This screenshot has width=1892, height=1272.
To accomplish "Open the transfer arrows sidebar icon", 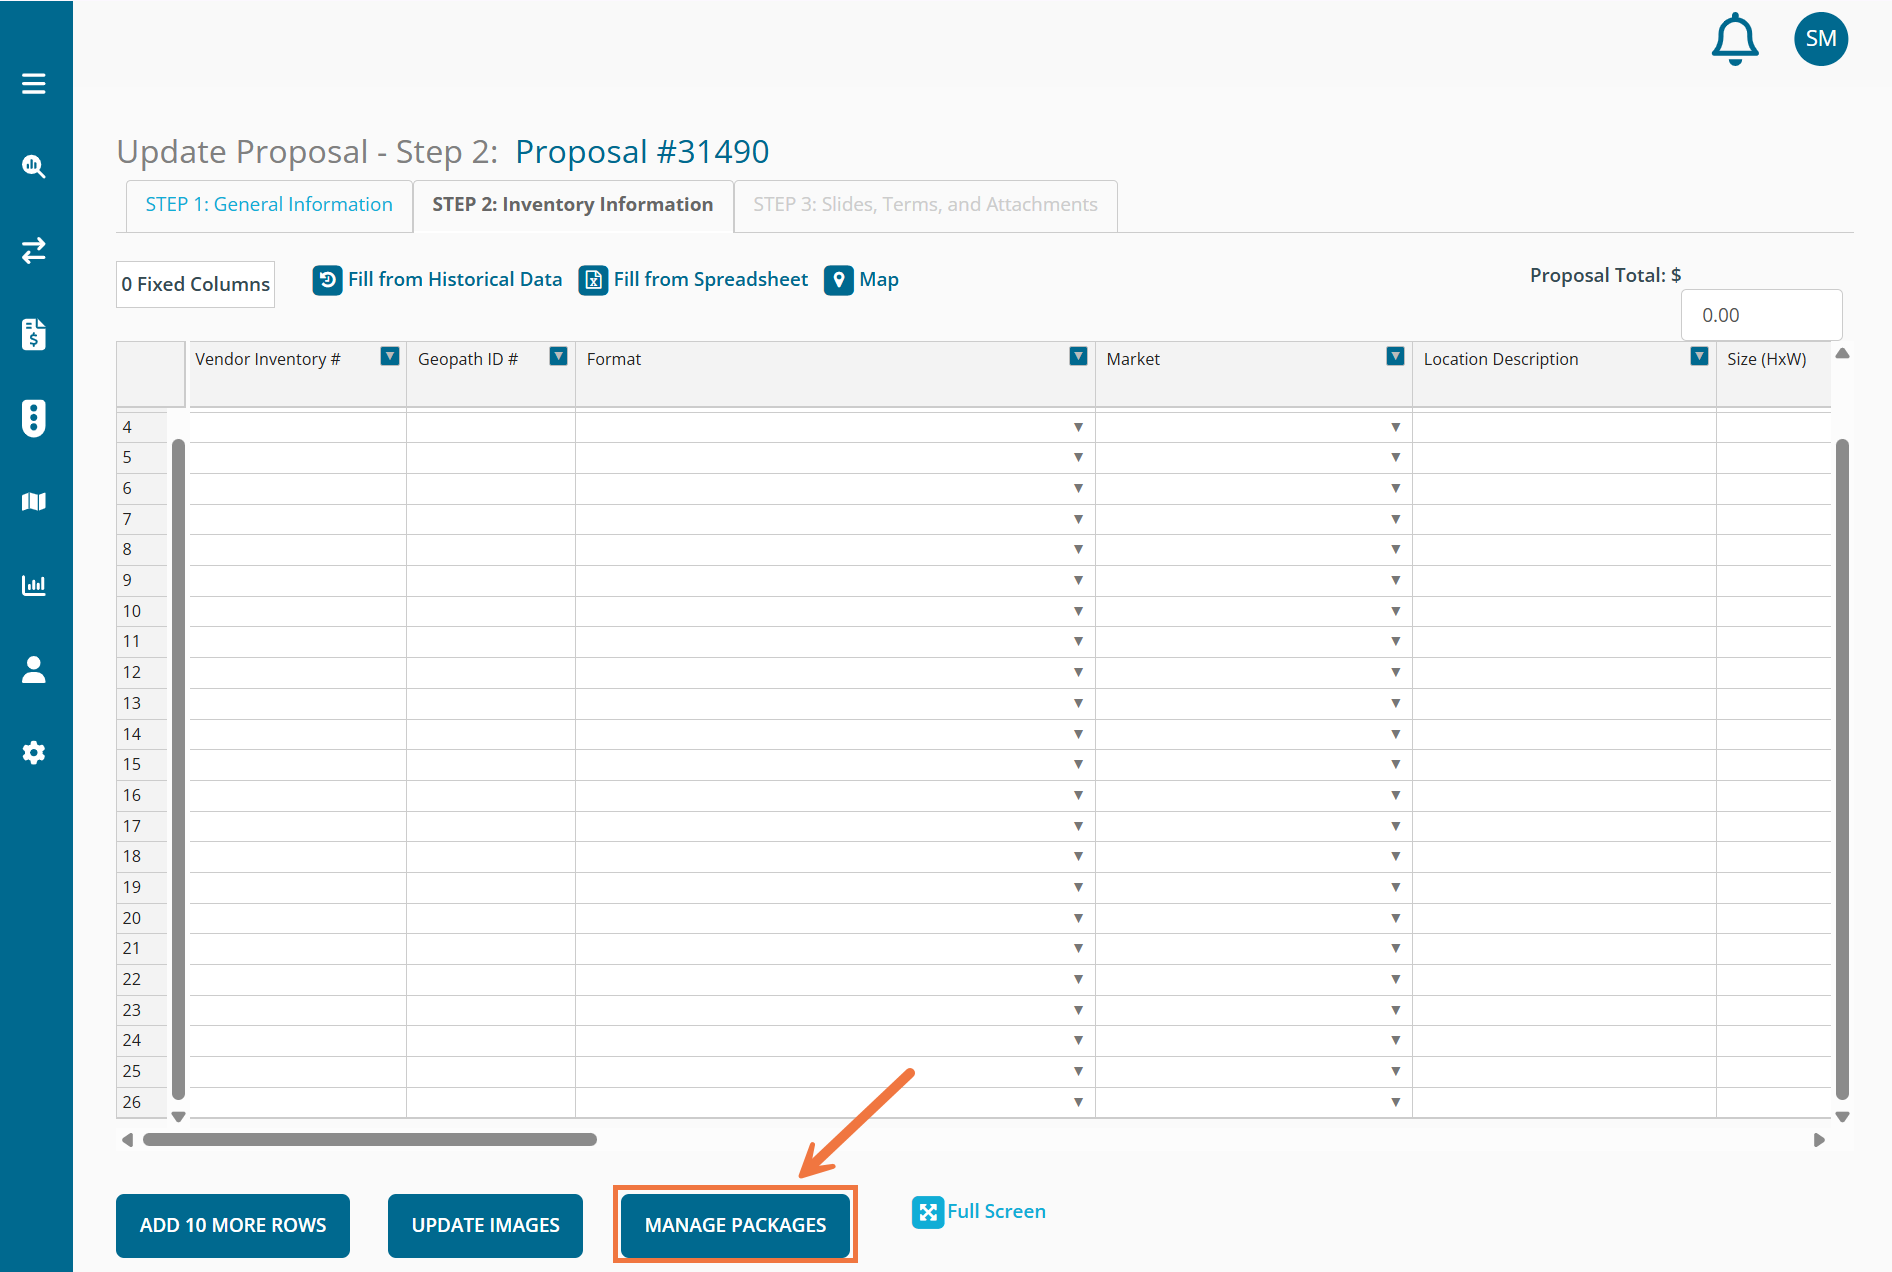I will coord(34,250).
